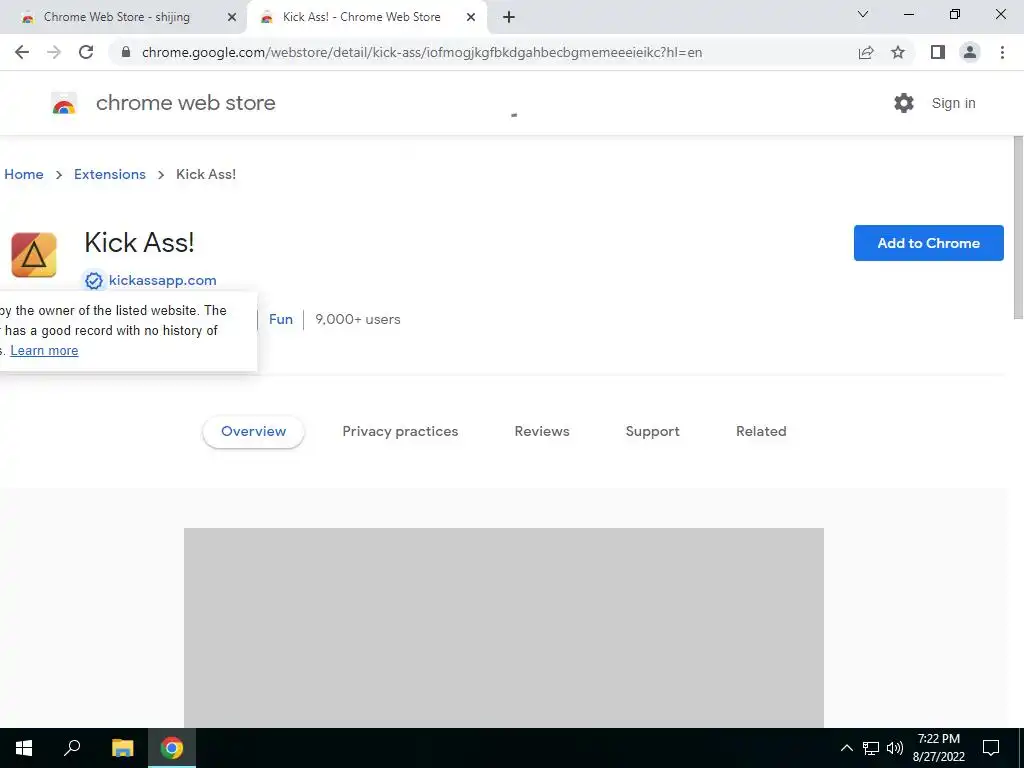The height and width of the screenshot is (768, 1024).
Task: Go back using browser back arrow
Action: point(22,52)
